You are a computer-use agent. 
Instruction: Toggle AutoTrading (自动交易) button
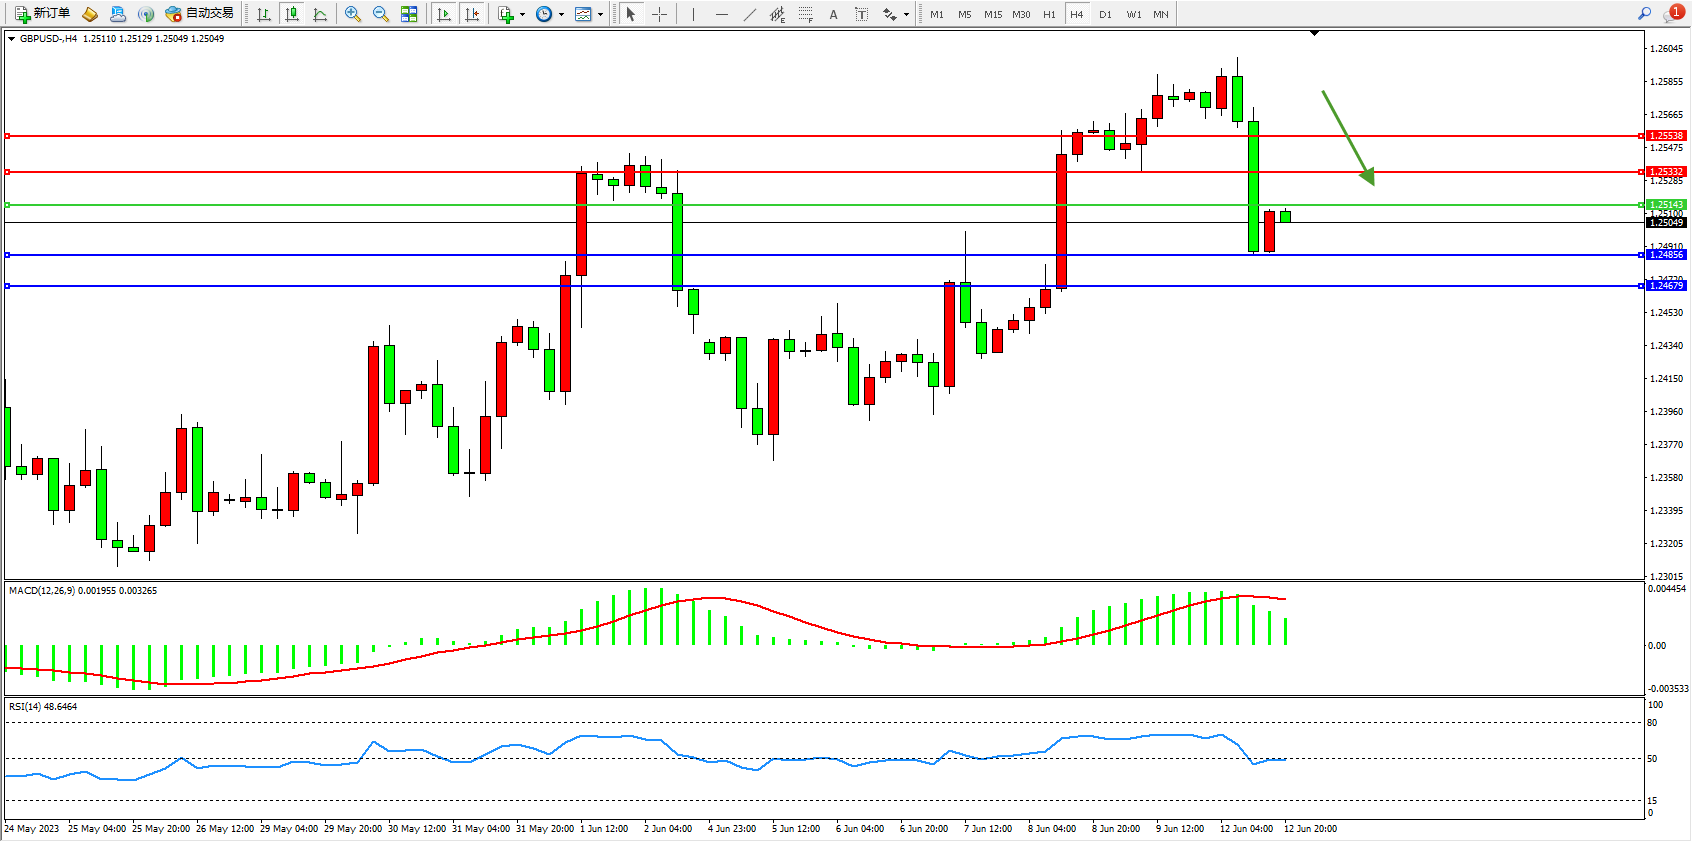coord(199,14)
